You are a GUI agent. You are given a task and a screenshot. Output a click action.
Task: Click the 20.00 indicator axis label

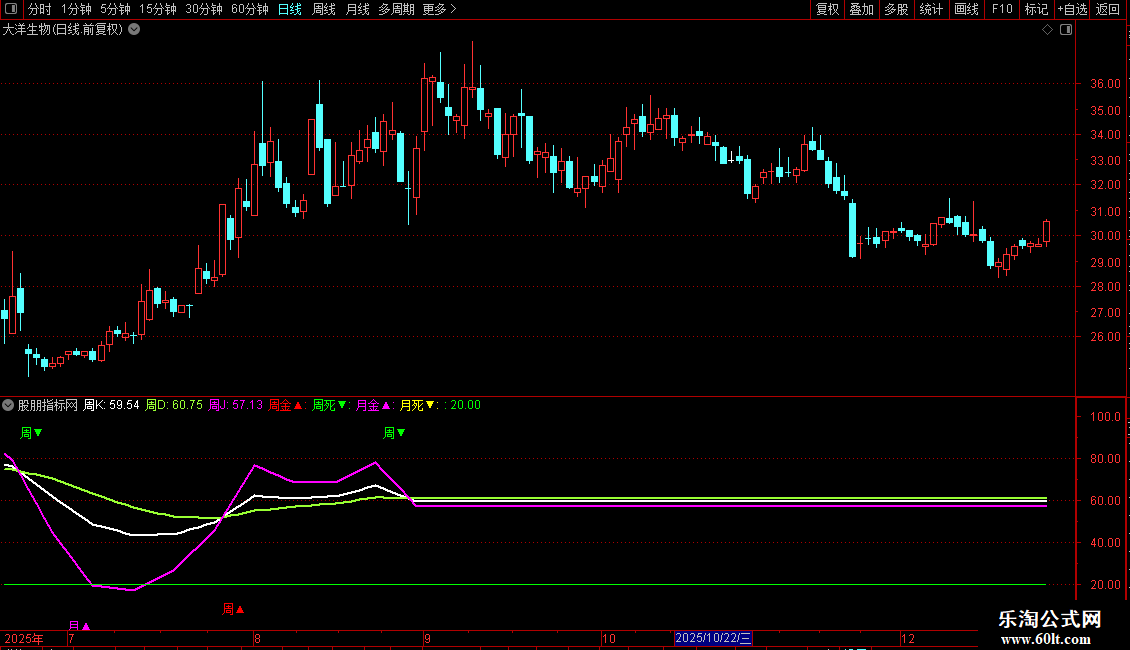click(1105, 584)
